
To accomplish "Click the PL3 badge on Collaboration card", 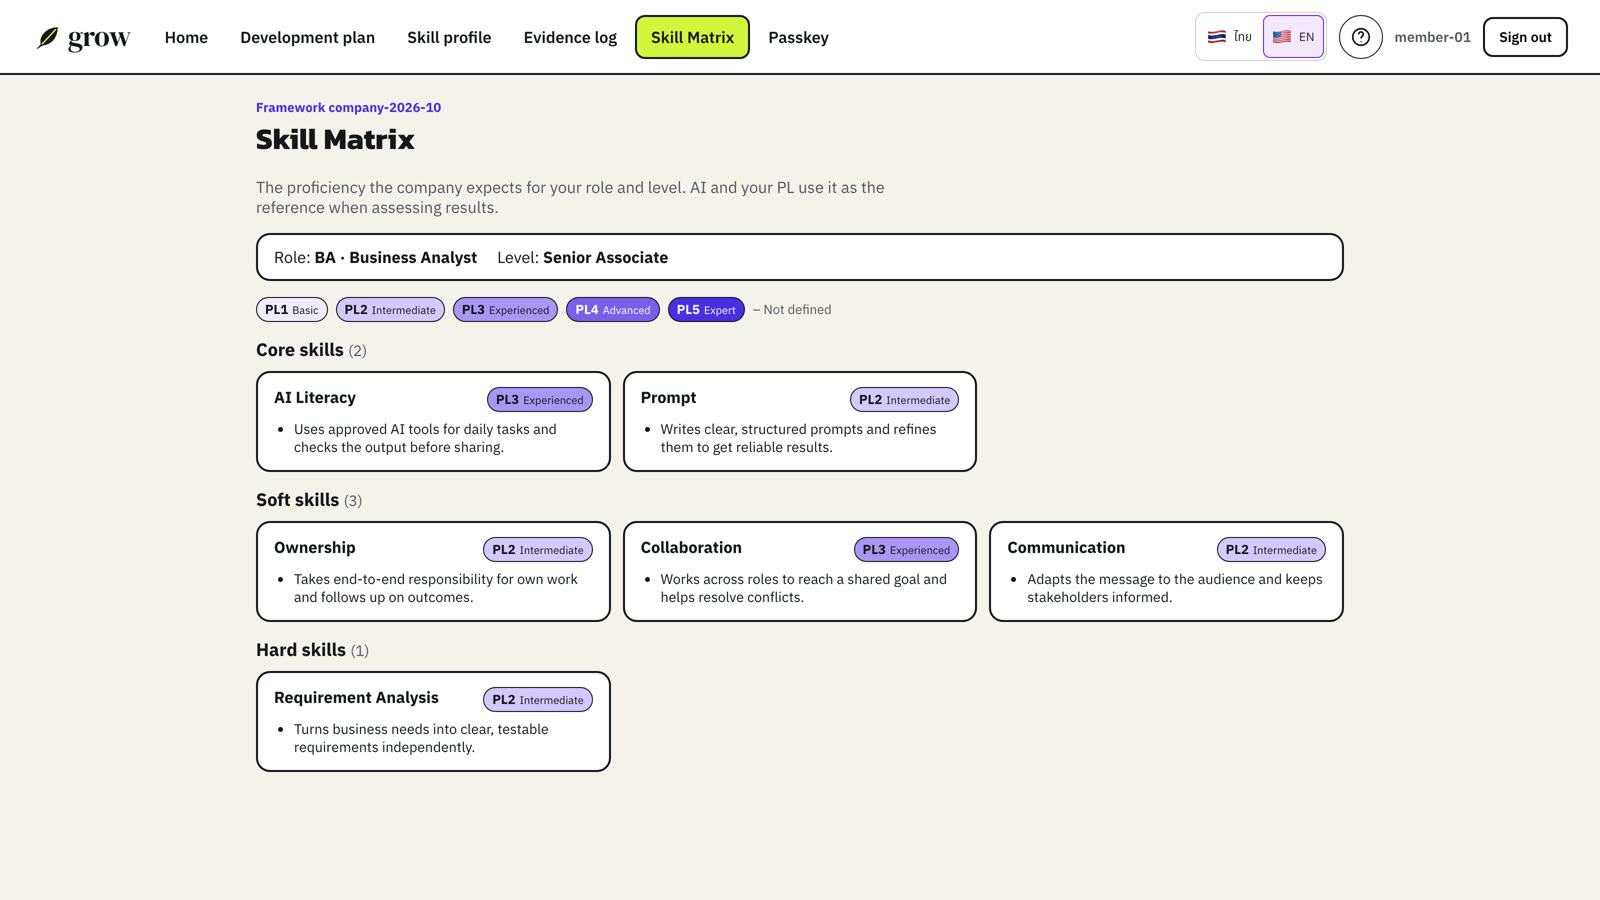I will (x=906, y=550).
